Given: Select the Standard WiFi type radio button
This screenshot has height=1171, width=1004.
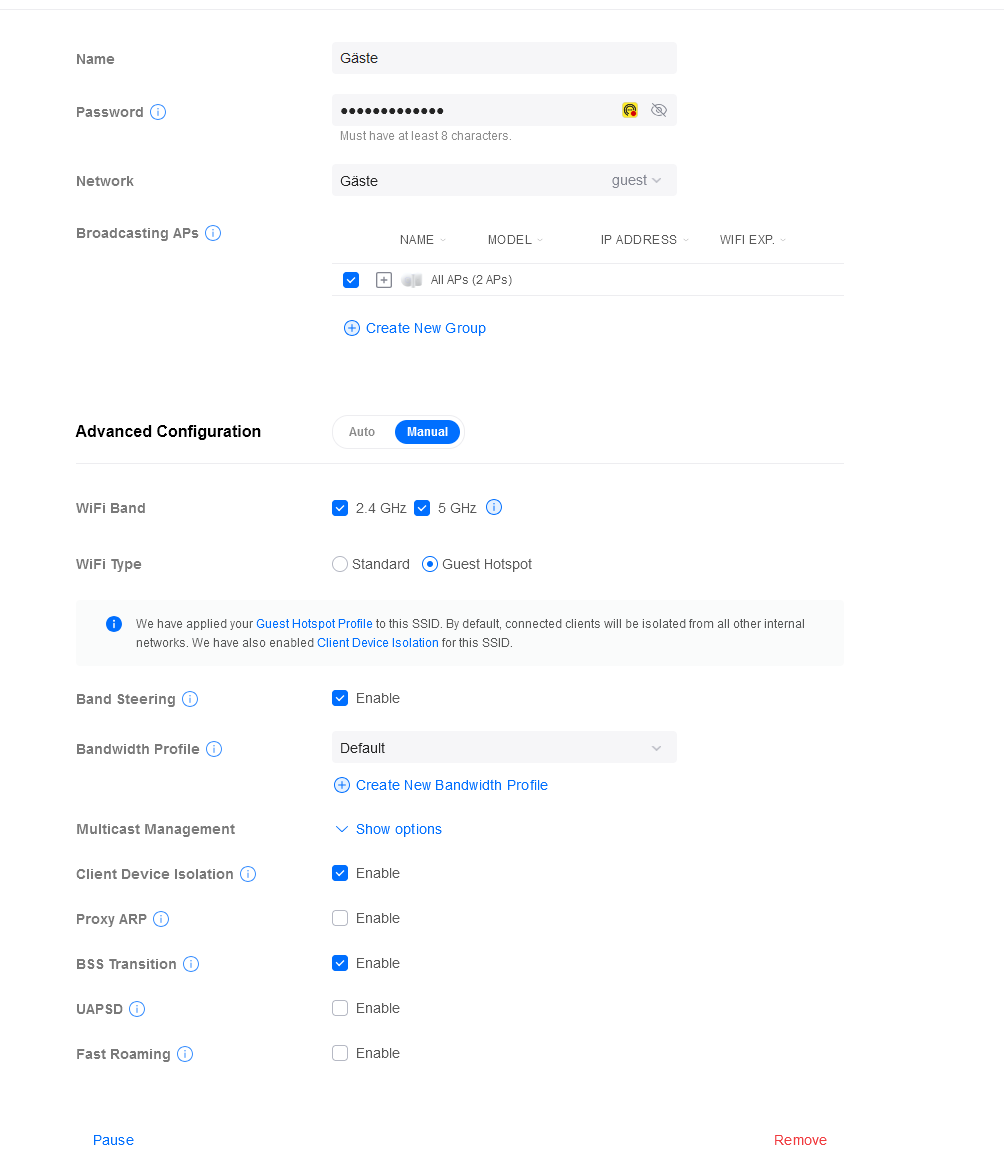Looking at the screenshot, I should [x=340, y=564].
